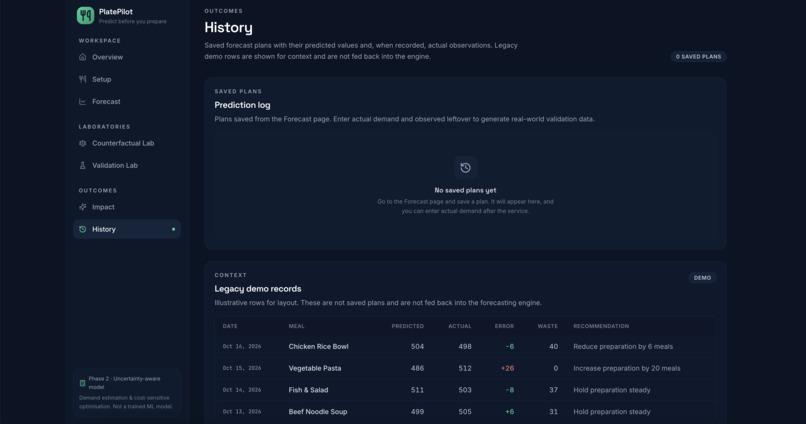Click the History clock icon in sidebar
806x424 pixels.
tap(83, 229)
